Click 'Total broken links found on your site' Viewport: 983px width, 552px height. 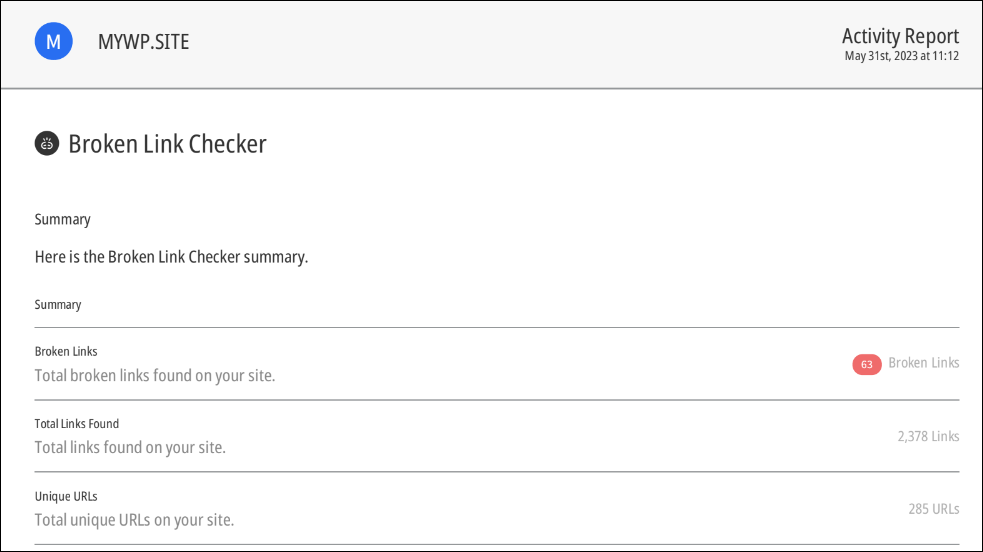pos(155,375)
